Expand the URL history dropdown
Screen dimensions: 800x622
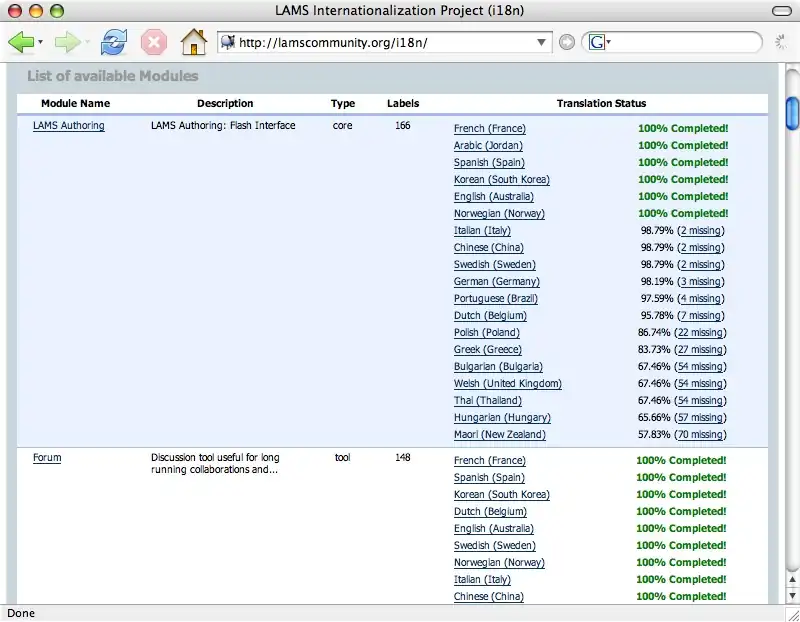pyautogui.click(x=543, y=42)
